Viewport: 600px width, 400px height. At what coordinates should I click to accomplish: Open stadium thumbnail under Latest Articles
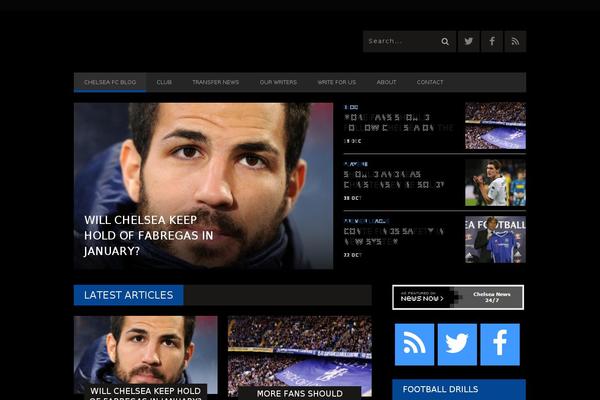pyautogui.click(x=300, y=351)
